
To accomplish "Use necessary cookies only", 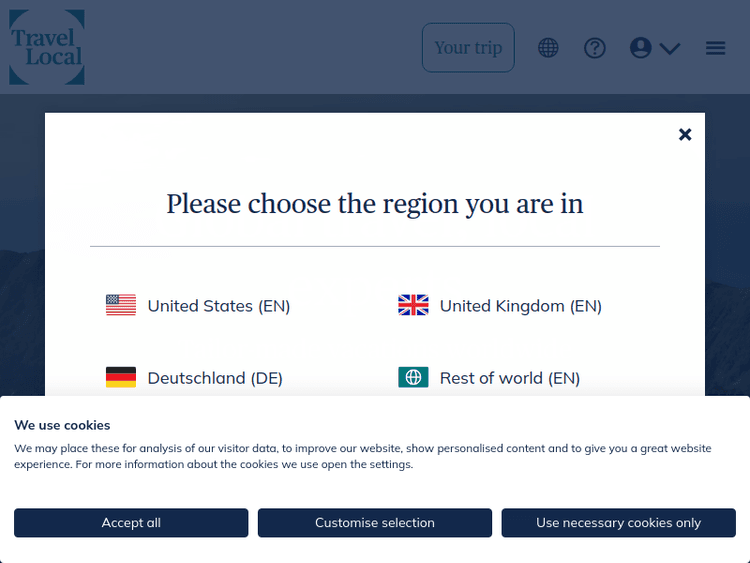I will point(618,523).
